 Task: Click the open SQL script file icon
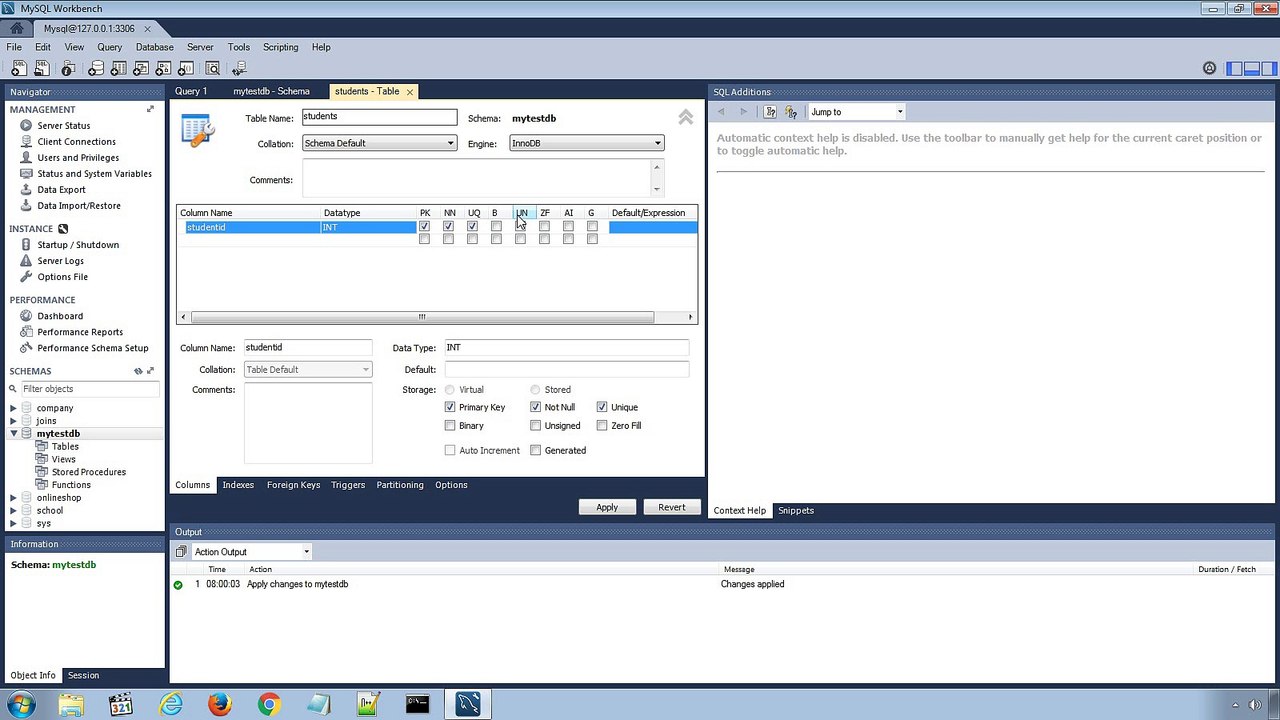[x=42, y=69]
